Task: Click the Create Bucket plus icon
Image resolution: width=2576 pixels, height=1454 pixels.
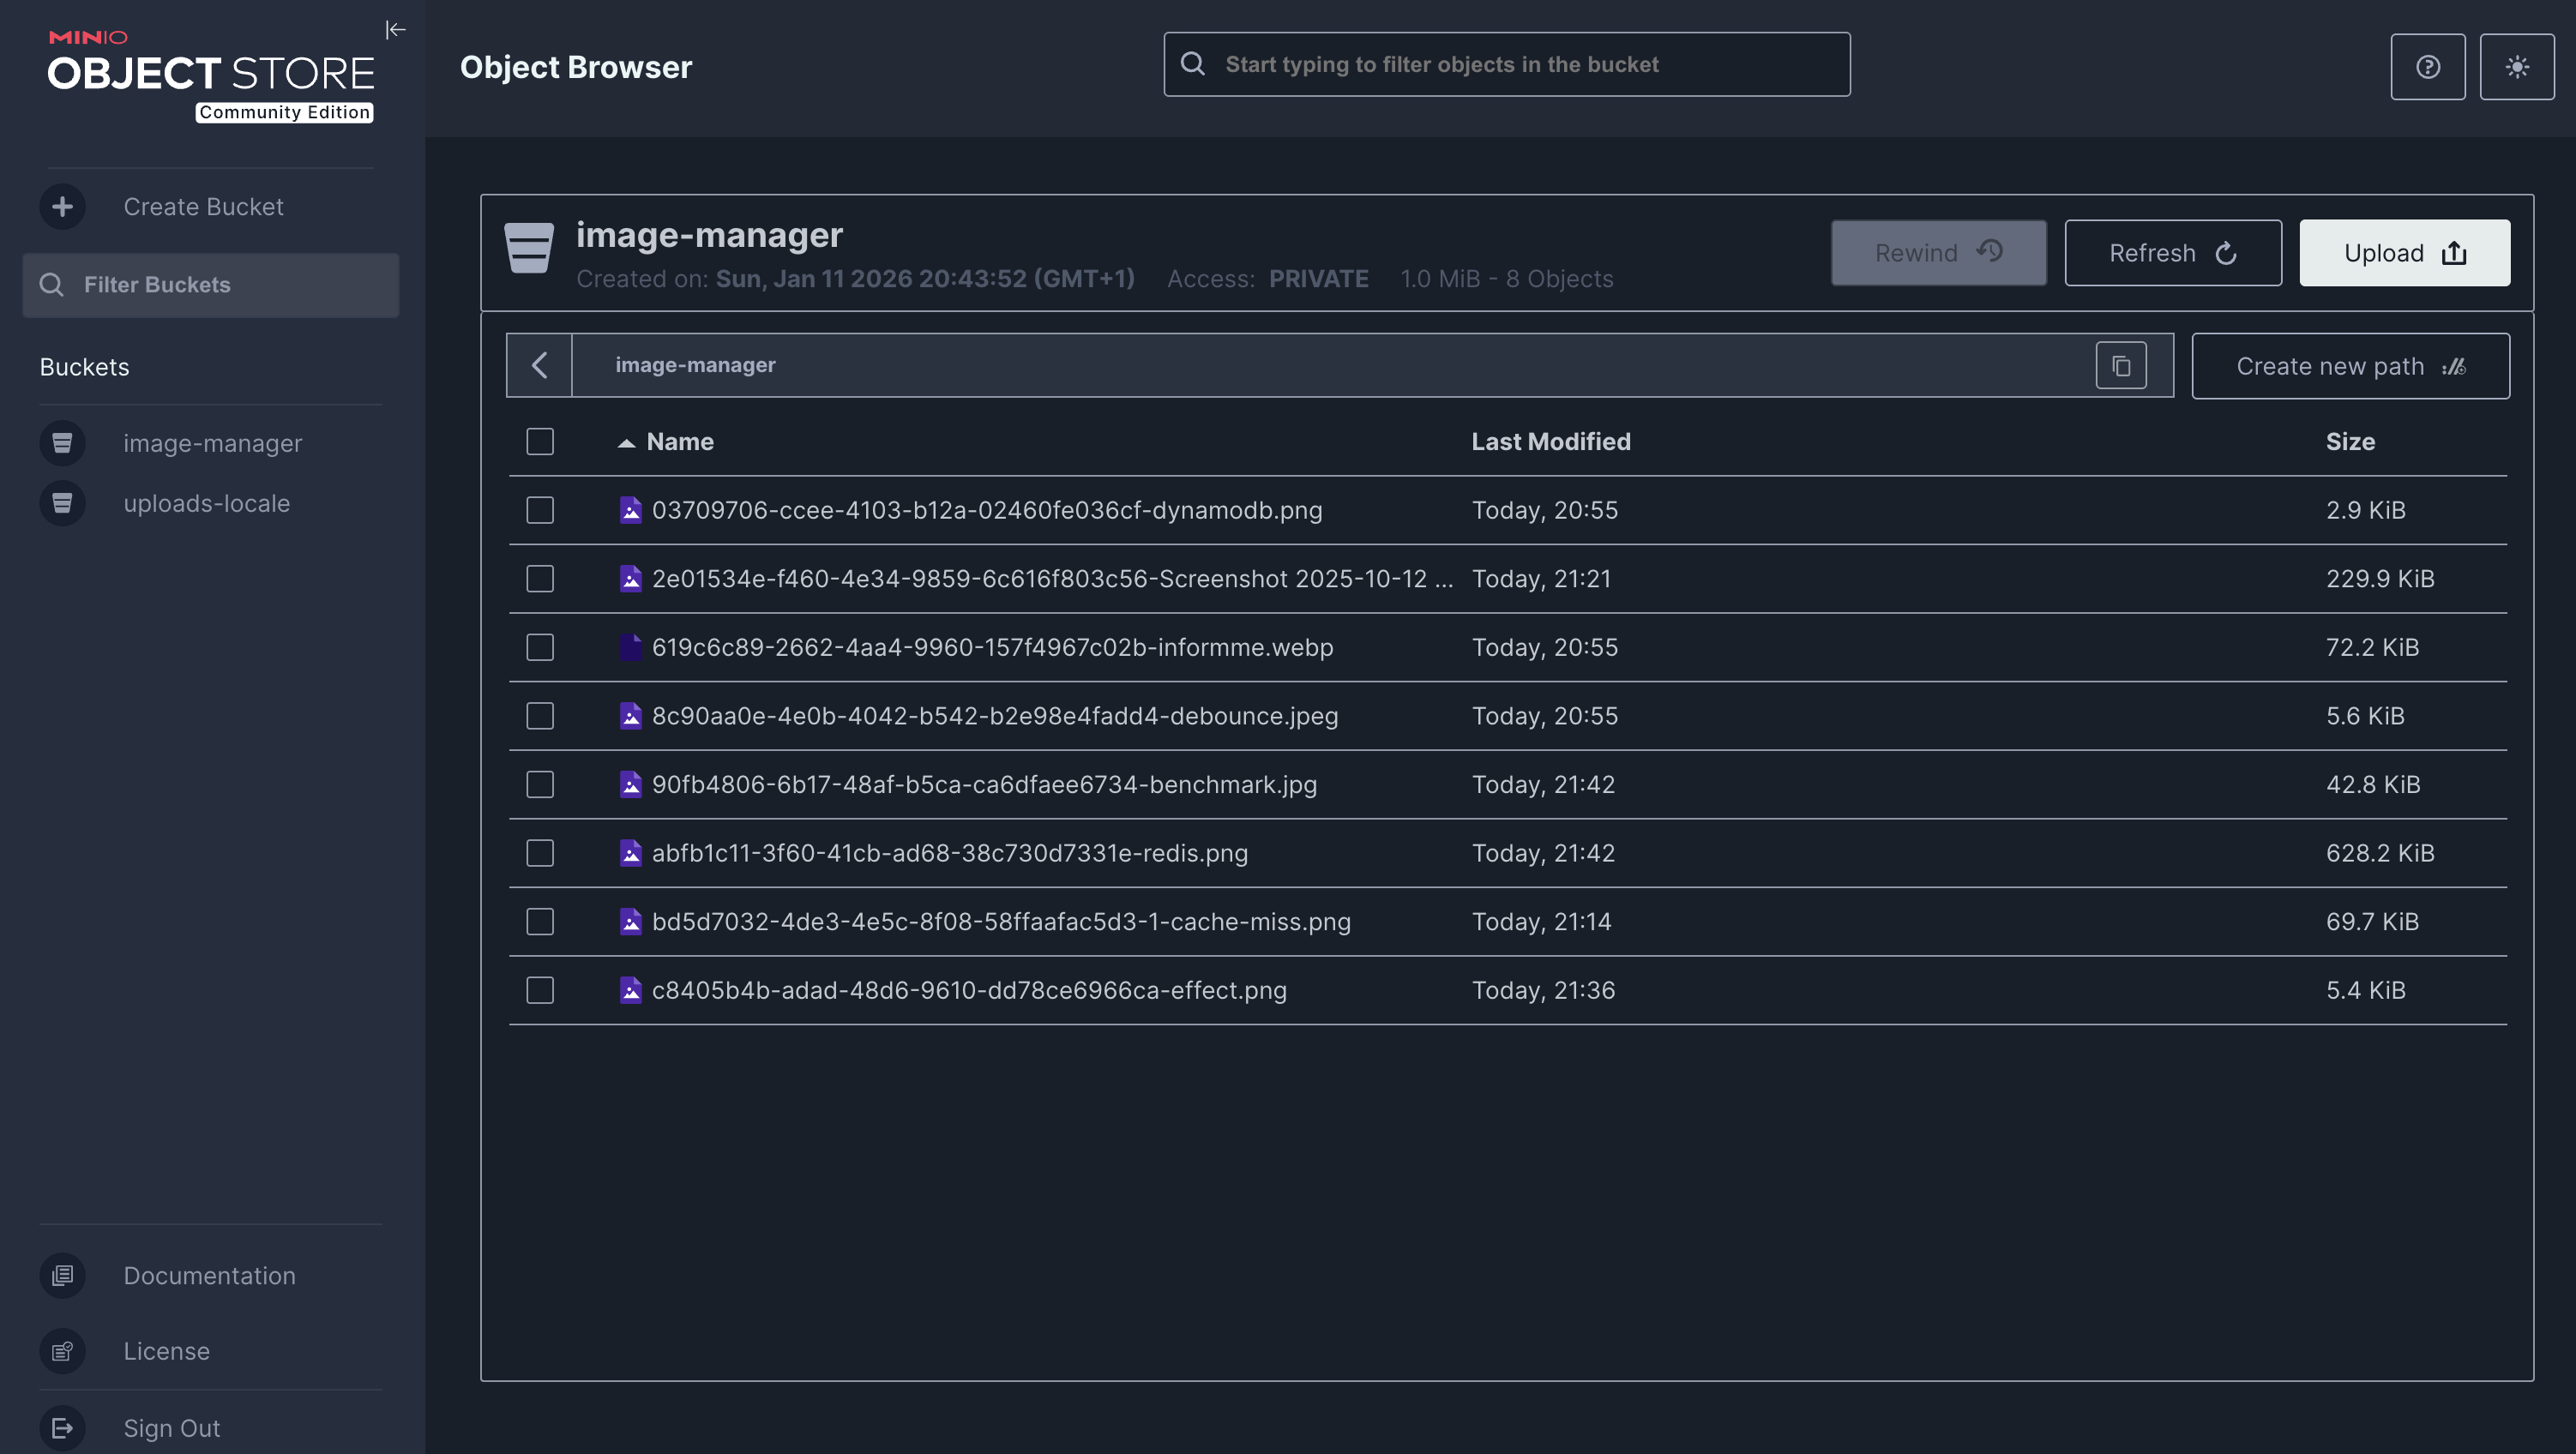Action: pos(62,207)
